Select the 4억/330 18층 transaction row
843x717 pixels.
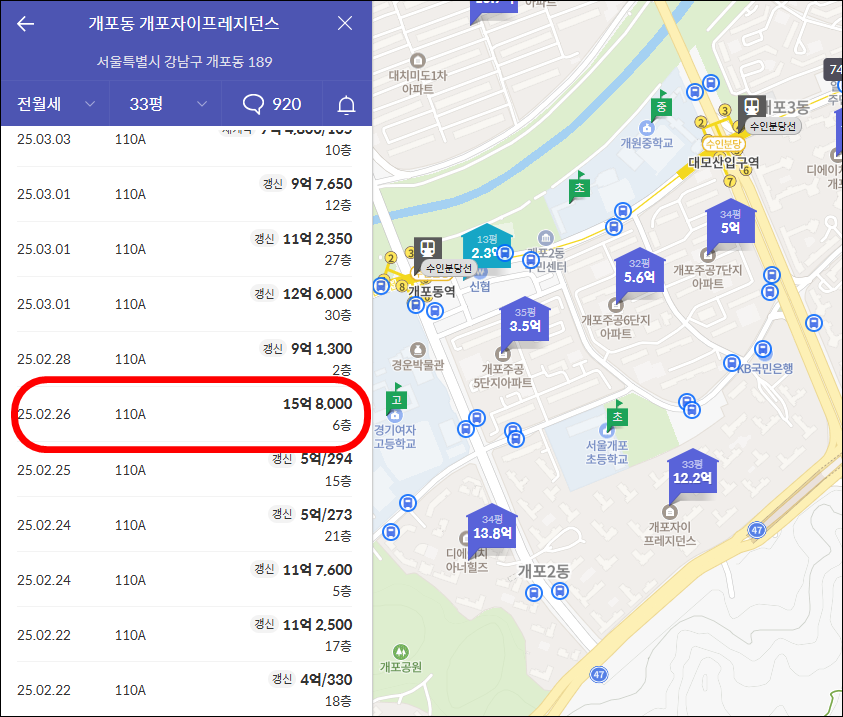point(184,690)
